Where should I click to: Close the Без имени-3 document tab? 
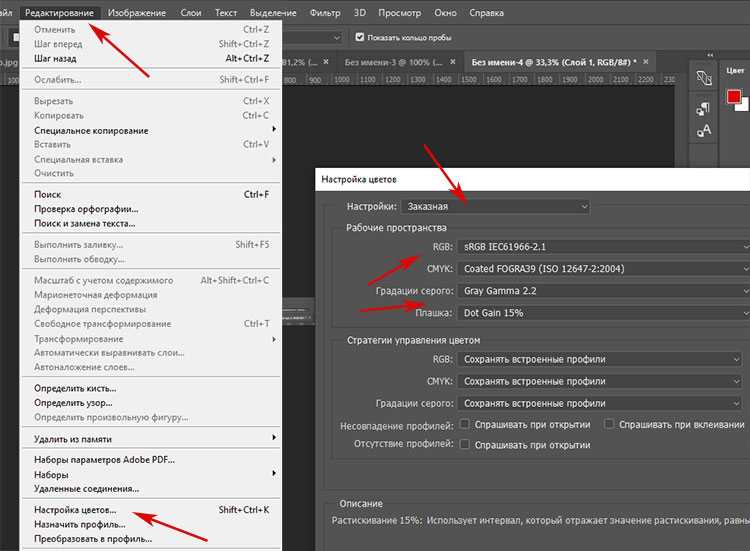[x=452, y=62]
